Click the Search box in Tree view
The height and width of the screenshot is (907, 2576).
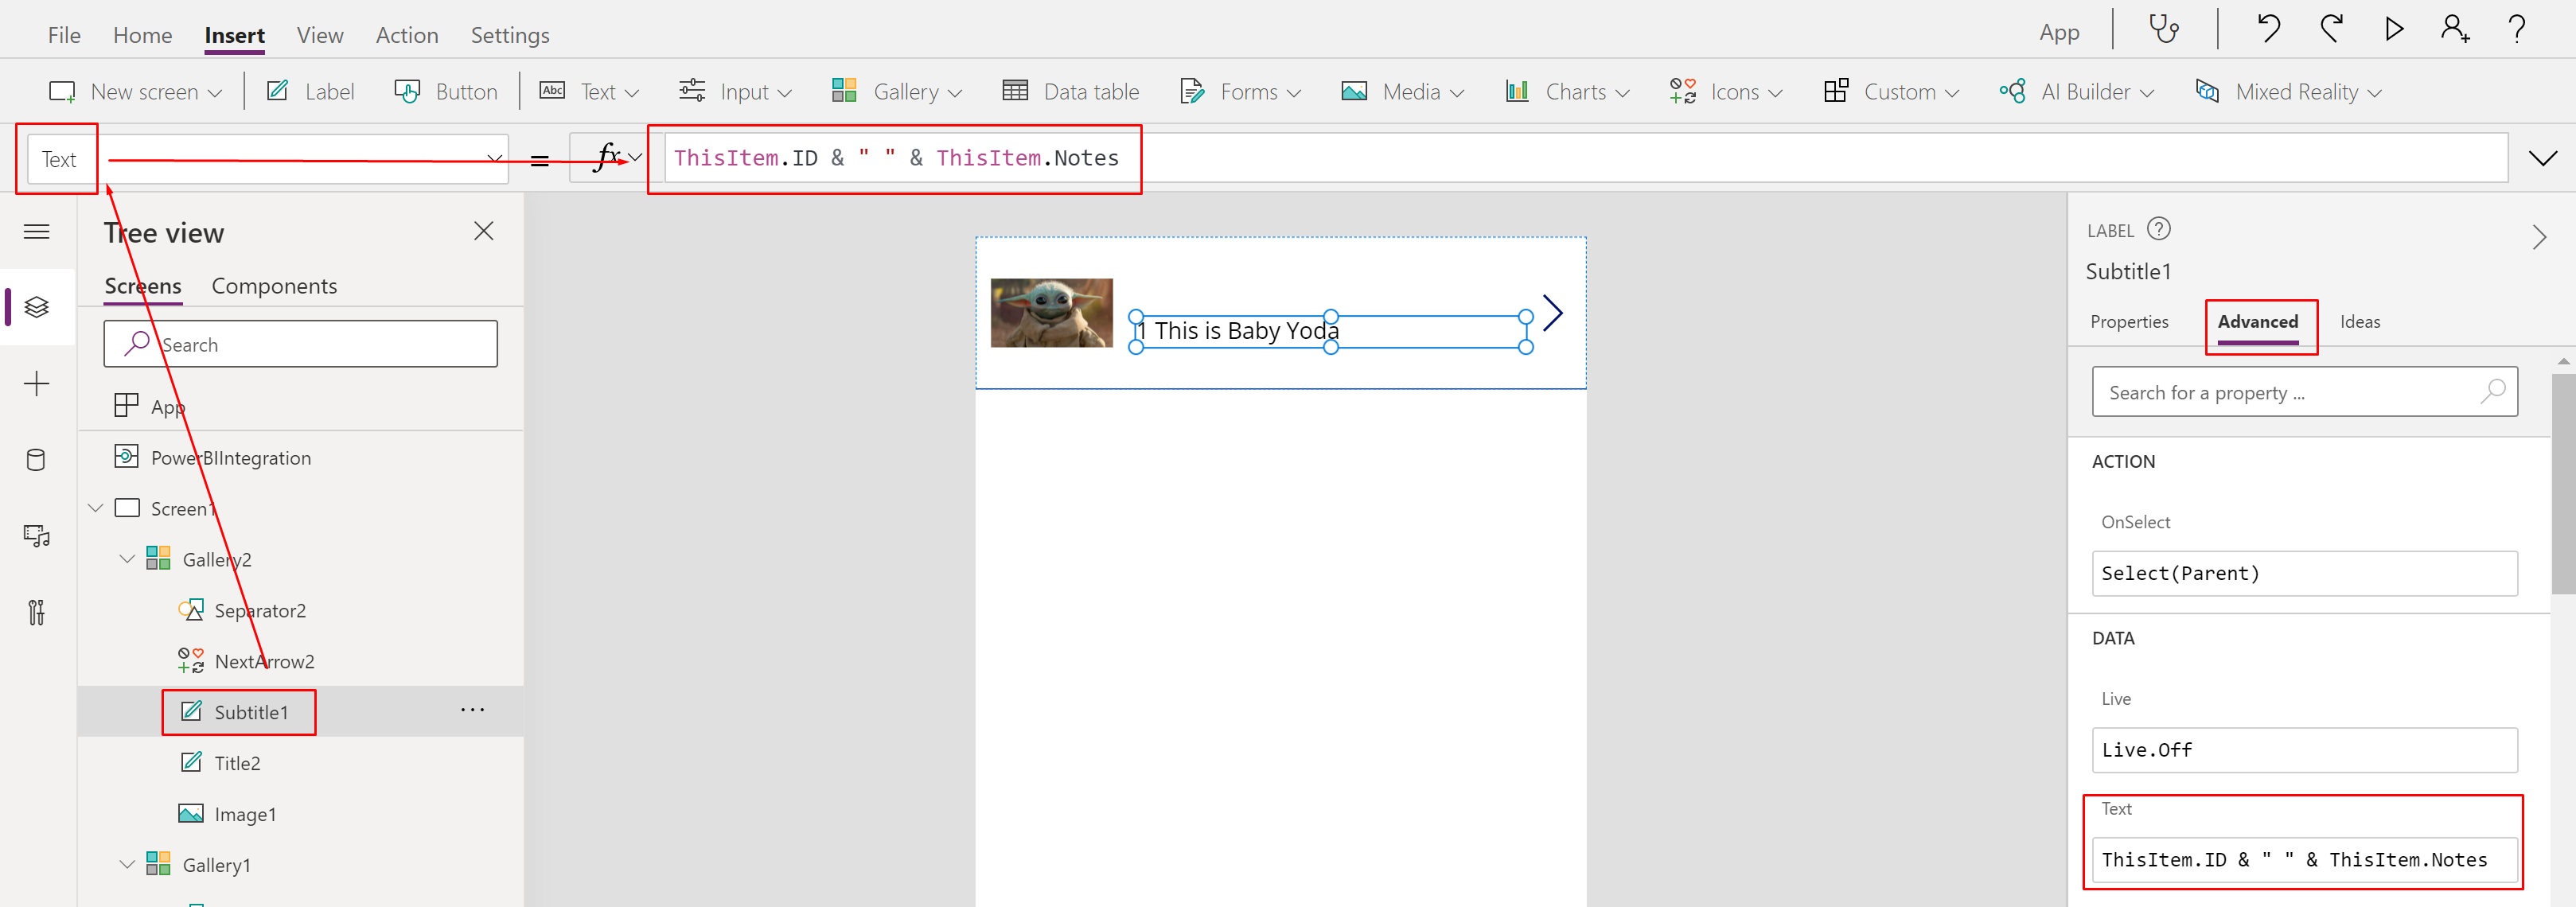click(x=300, y=343)
